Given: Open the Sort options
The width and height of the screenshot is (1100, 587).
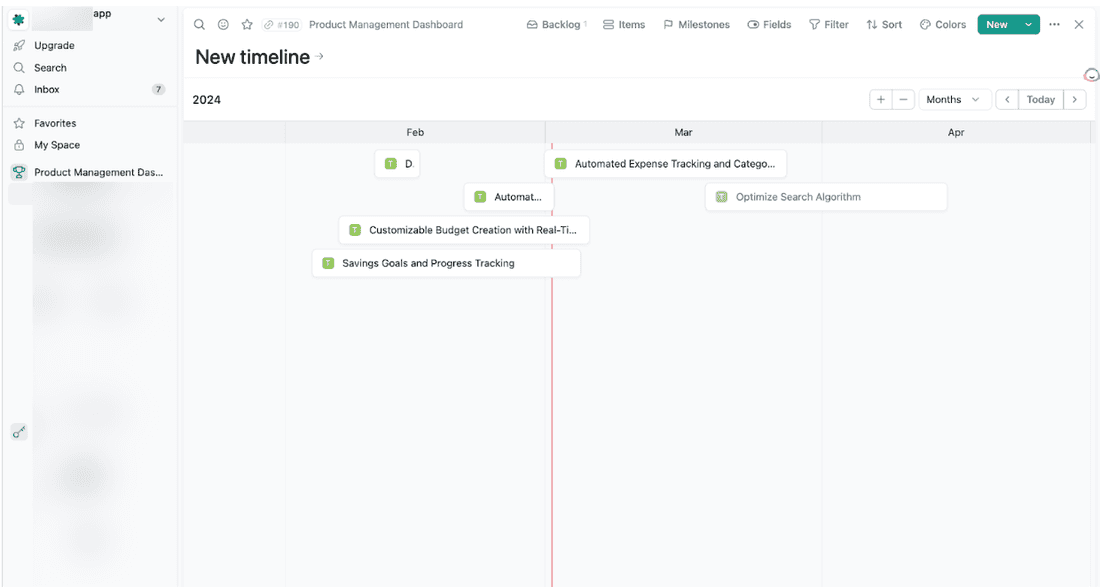Looking at the screenshot, I should pyautogui.click(x=884, y=24).
